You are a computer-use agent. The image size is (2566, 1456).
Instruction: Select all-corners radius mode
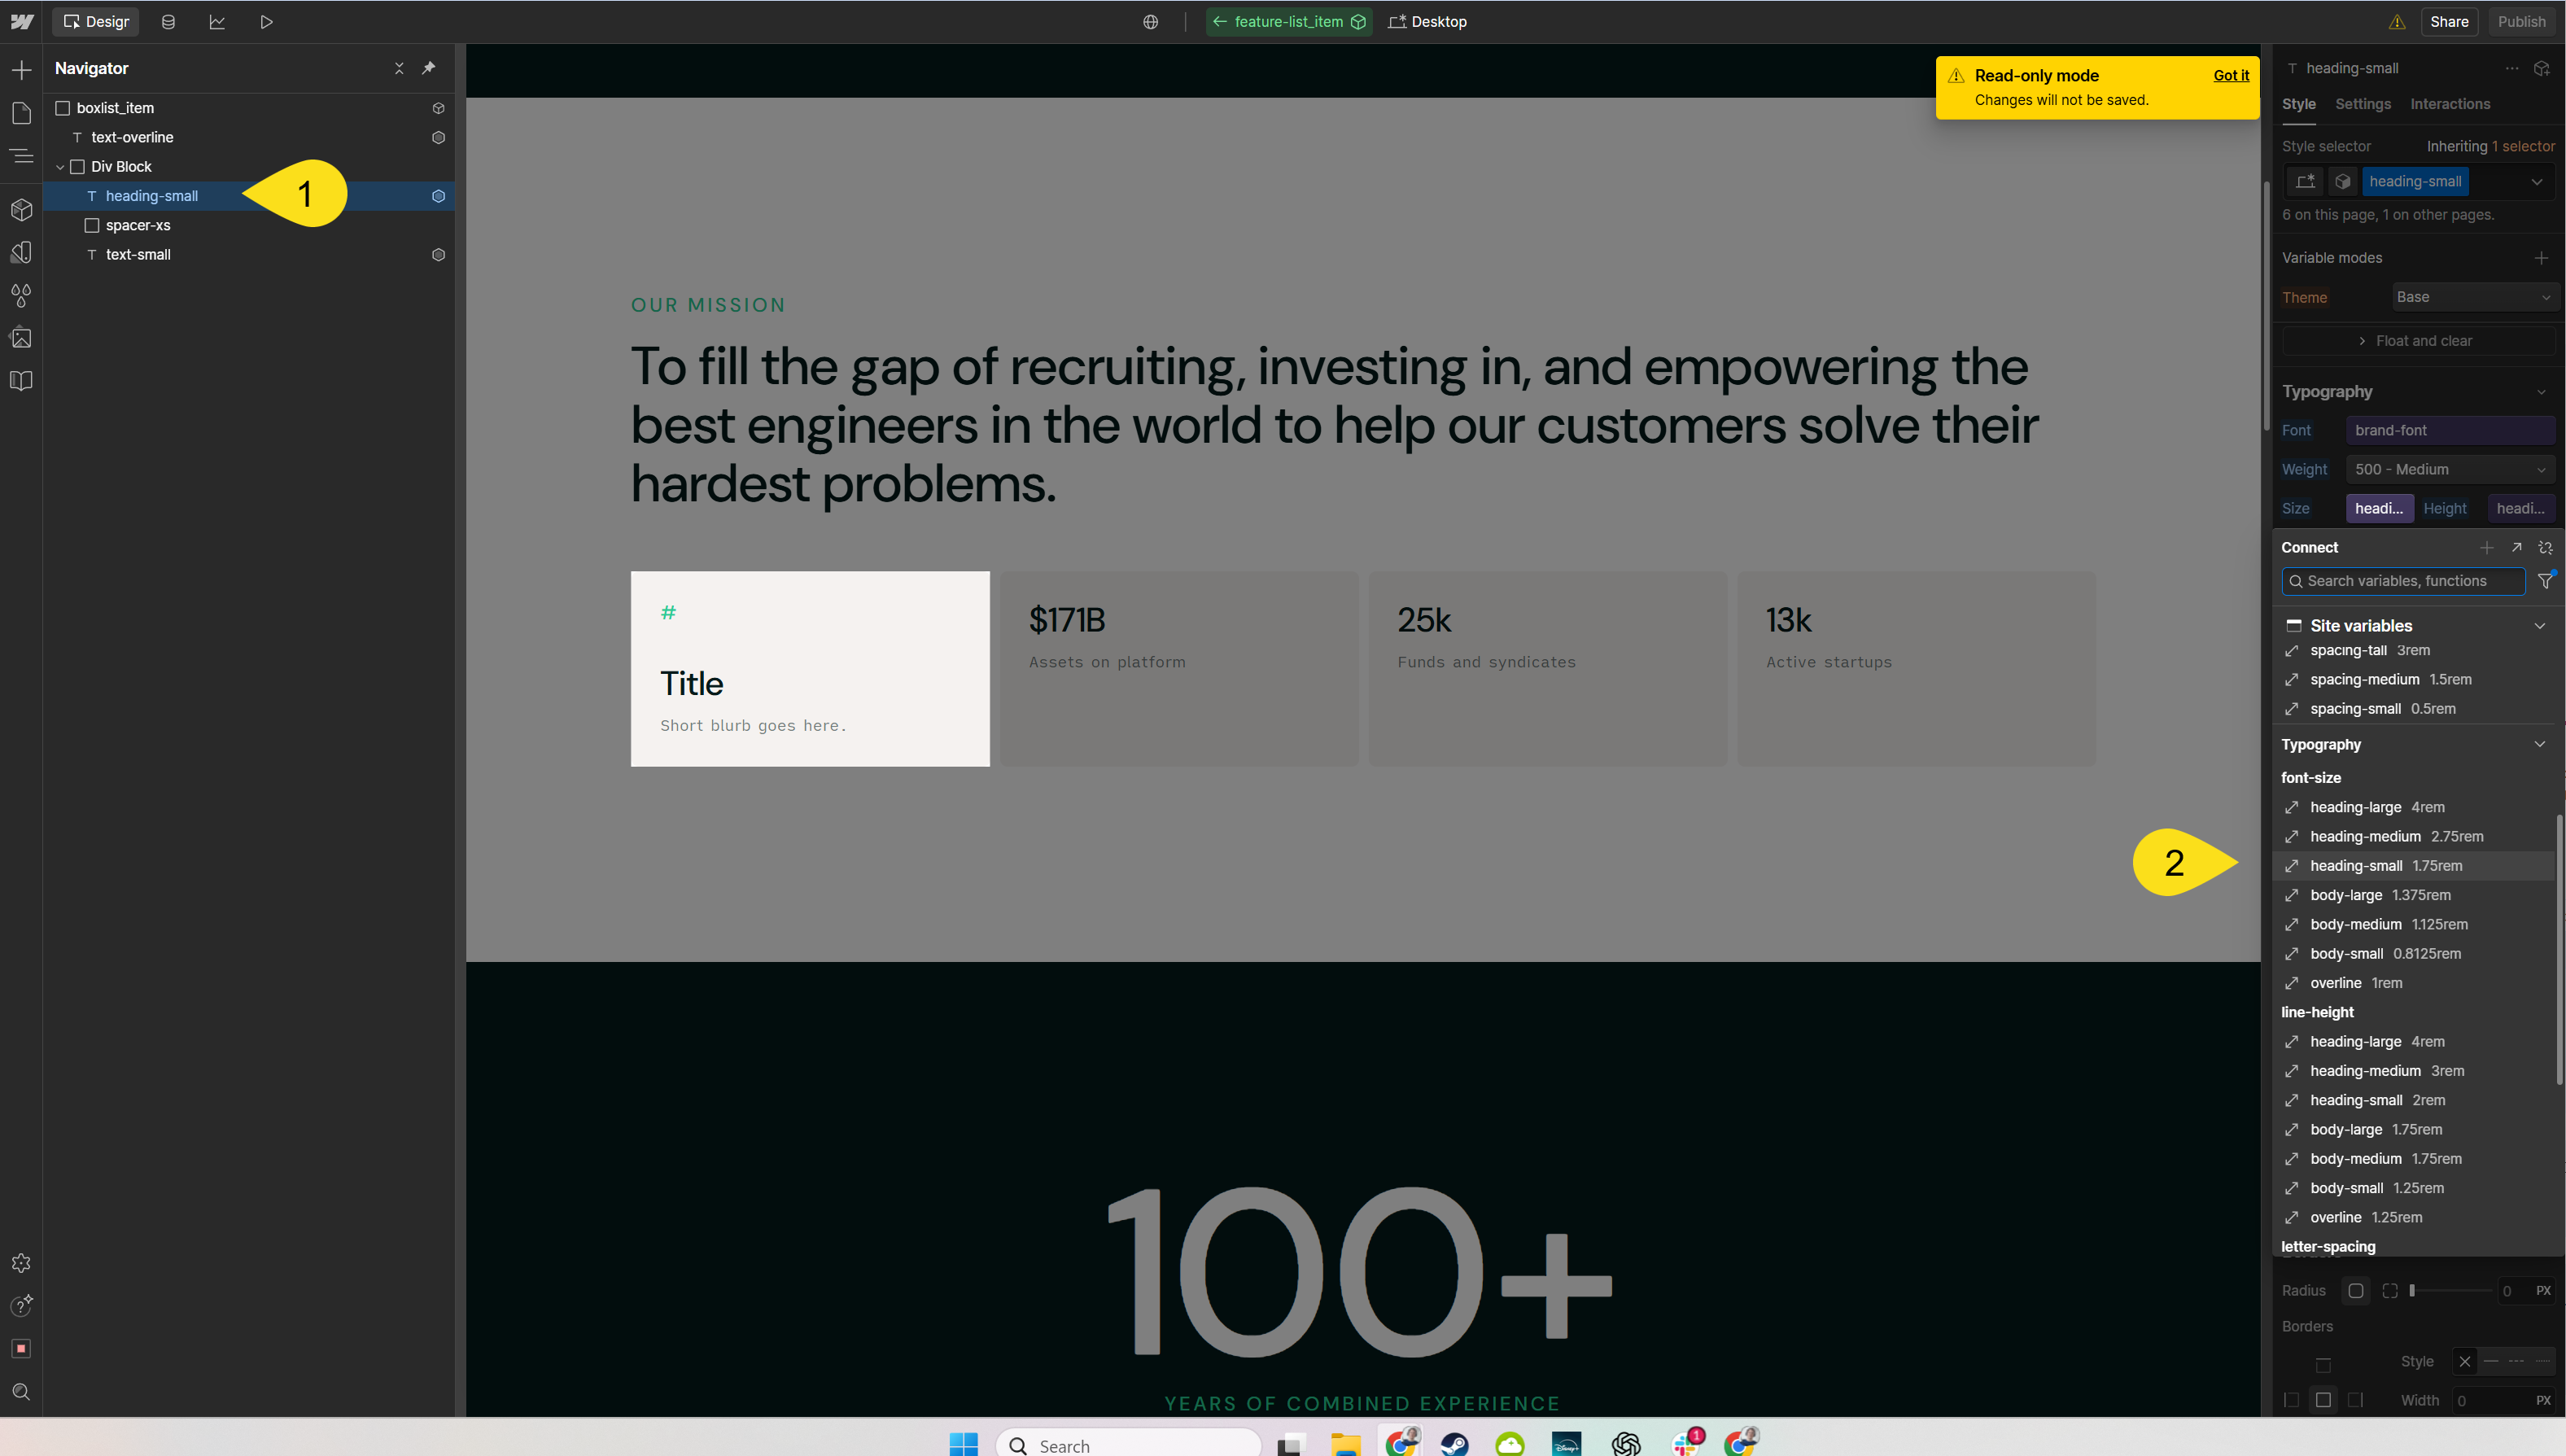click(2356, 1291)
